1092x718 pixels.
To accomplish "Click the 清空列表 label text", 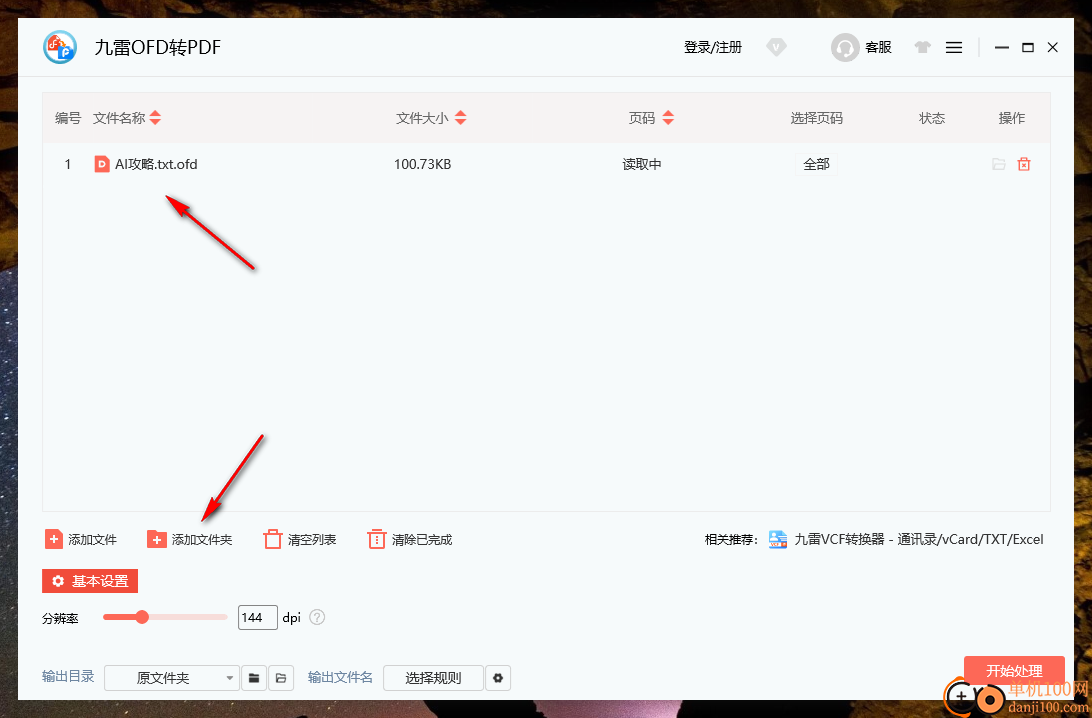I will click(312, 540).
